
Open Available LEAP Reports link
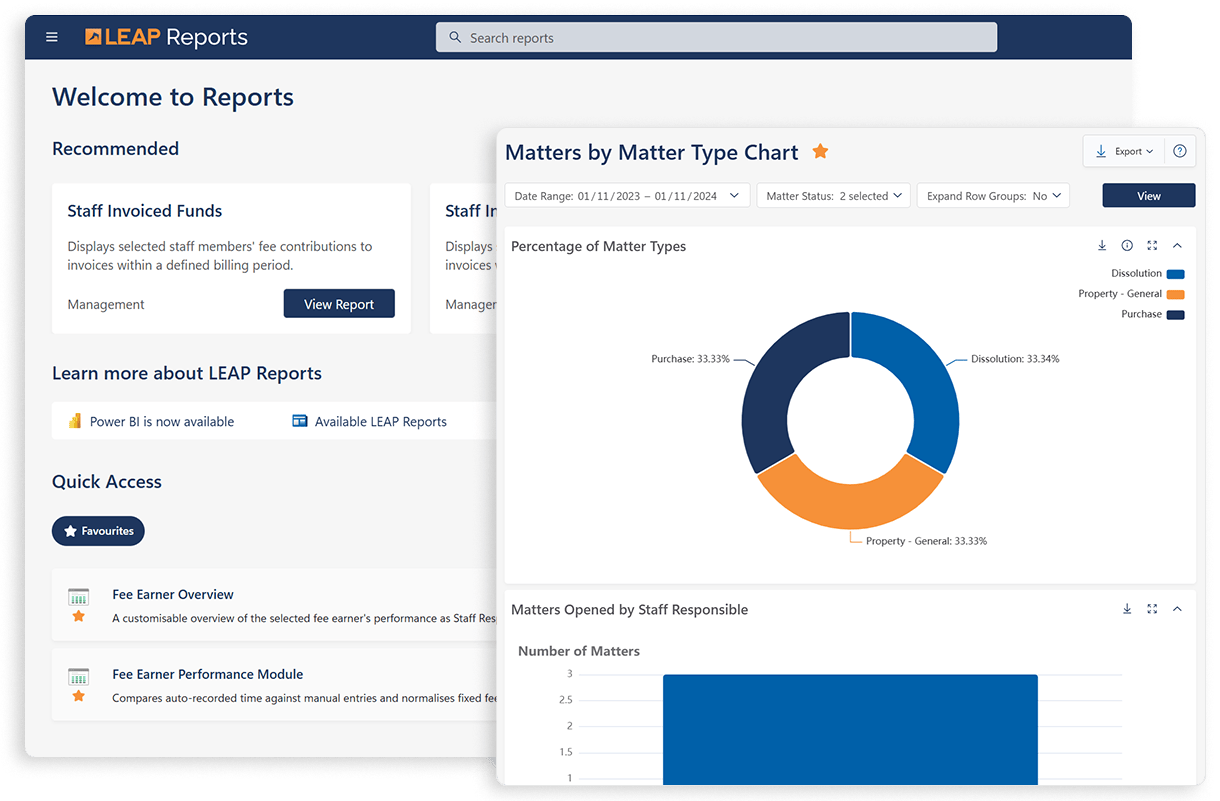pos(381,422)
